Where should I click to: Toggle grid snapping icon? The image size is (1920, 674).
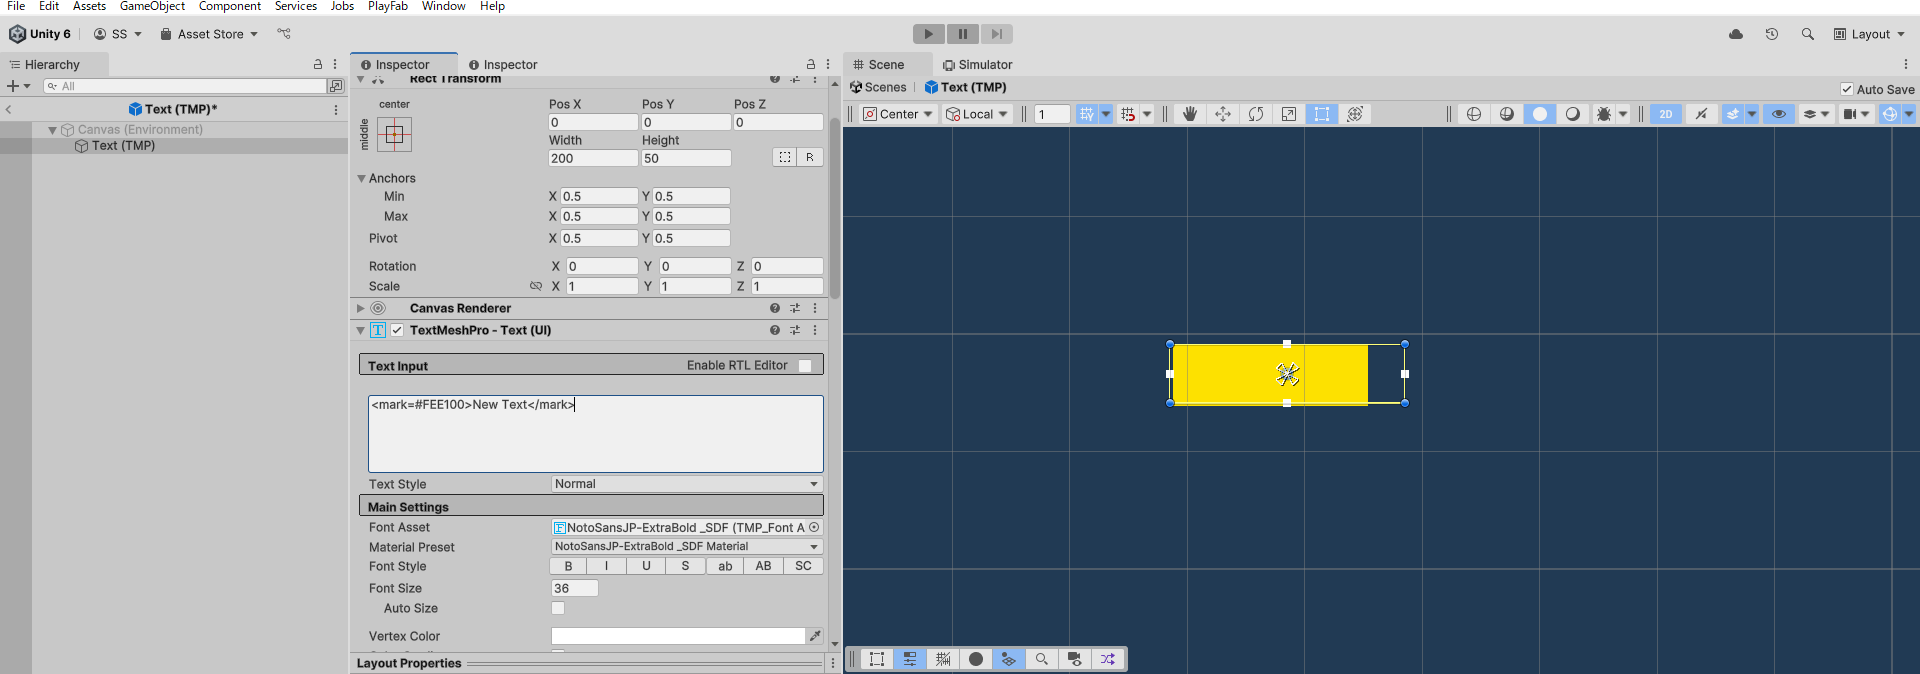(1087, 114)
